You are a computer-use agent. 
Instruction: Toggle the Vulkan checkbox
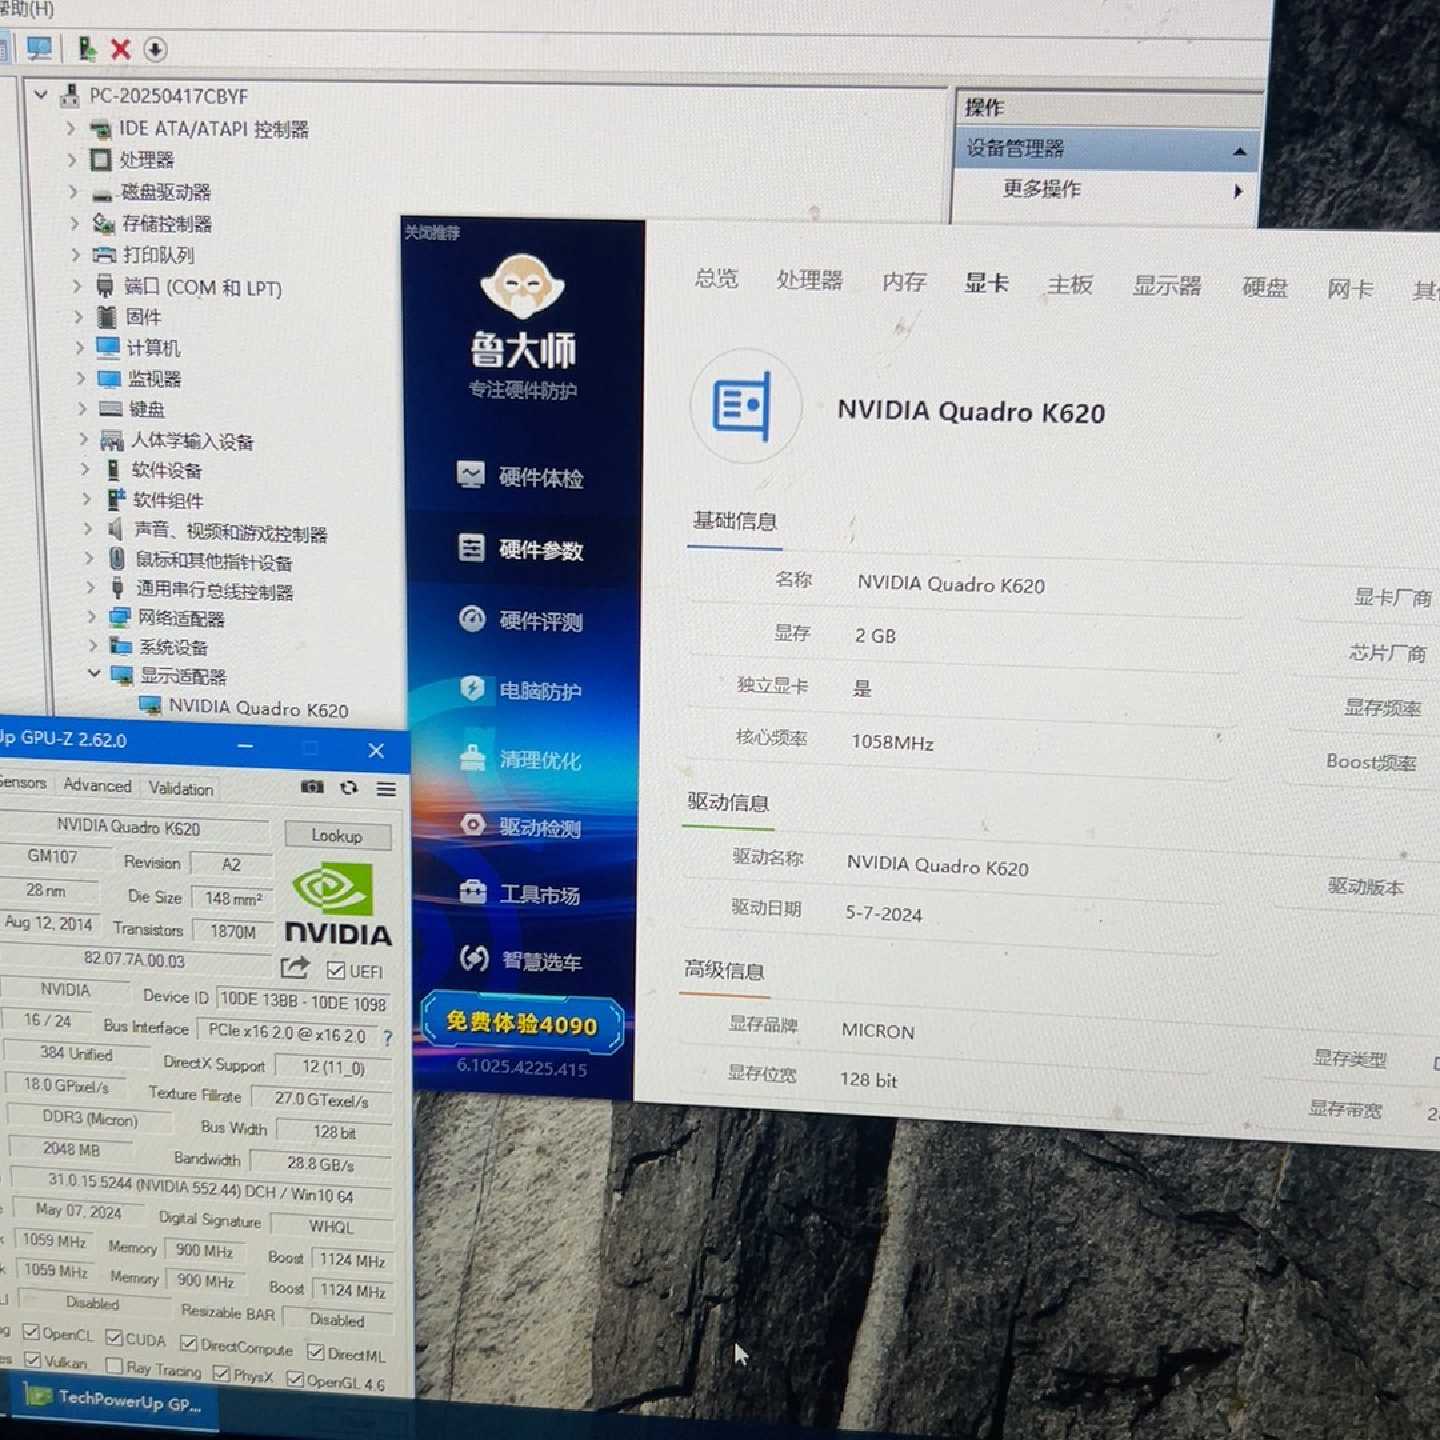33,1360
